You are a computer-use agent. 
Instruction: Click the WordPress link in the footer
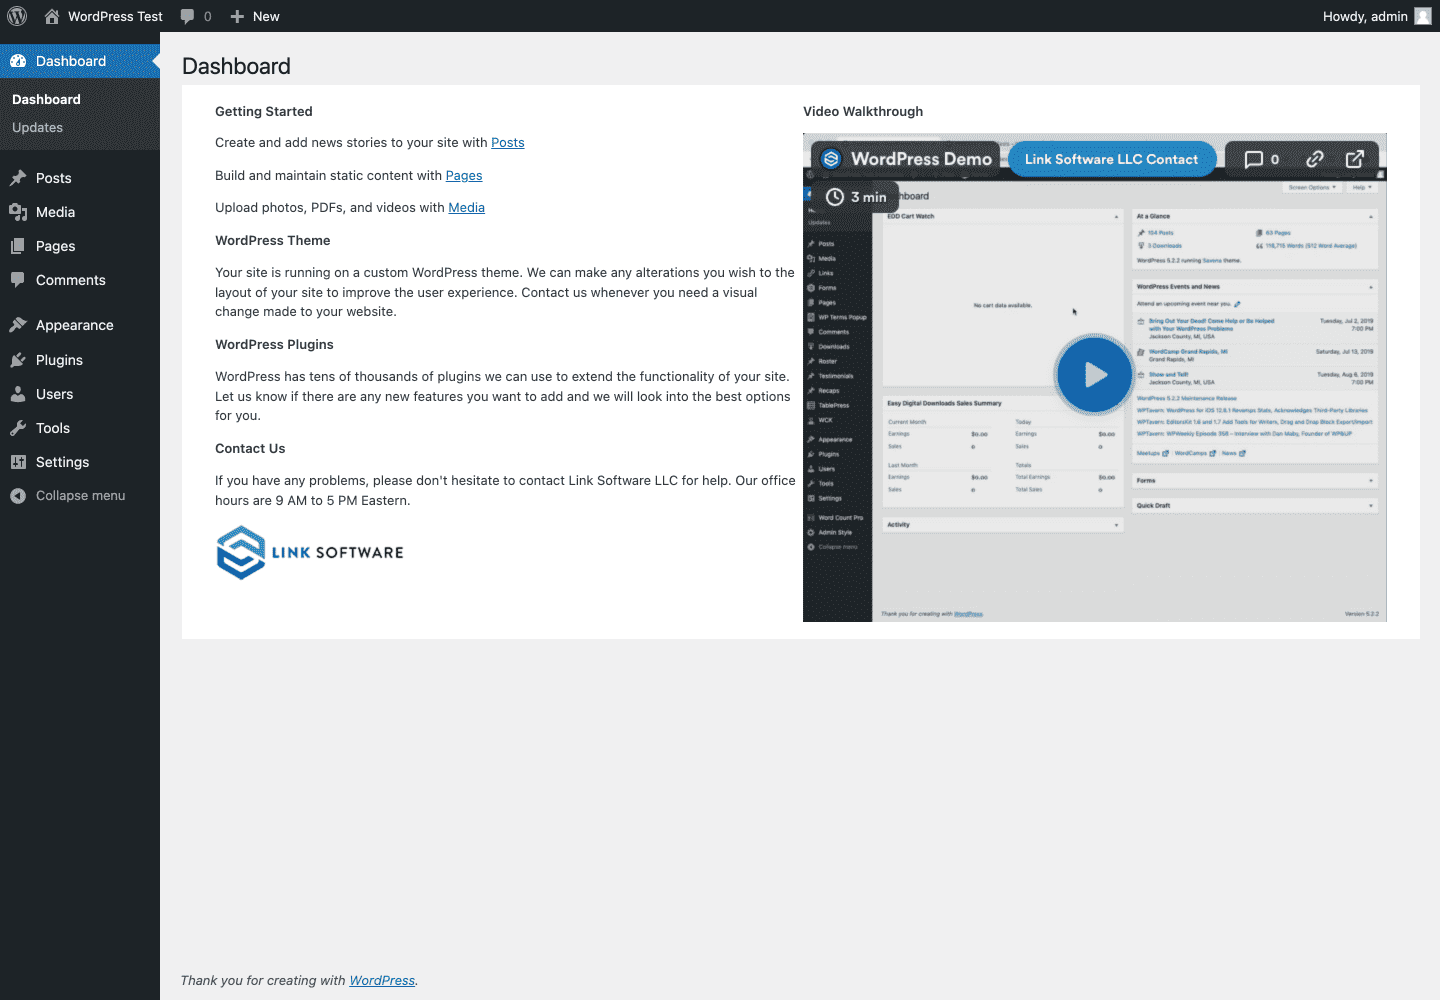[x=382, y=980]
